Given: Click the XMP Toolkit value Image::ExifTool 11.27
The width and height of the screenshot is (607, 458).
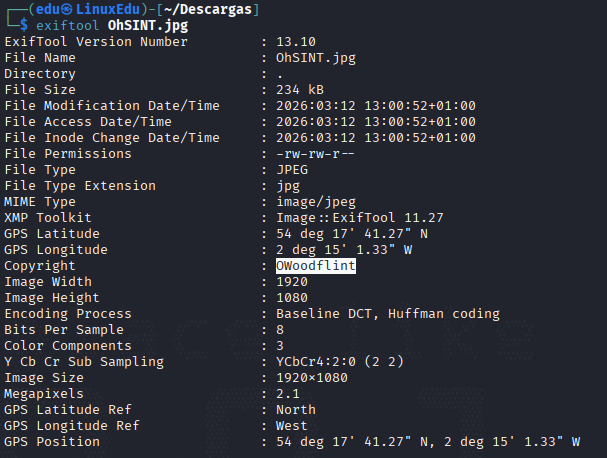Looking at the screenshot, I should coord(360,218).
